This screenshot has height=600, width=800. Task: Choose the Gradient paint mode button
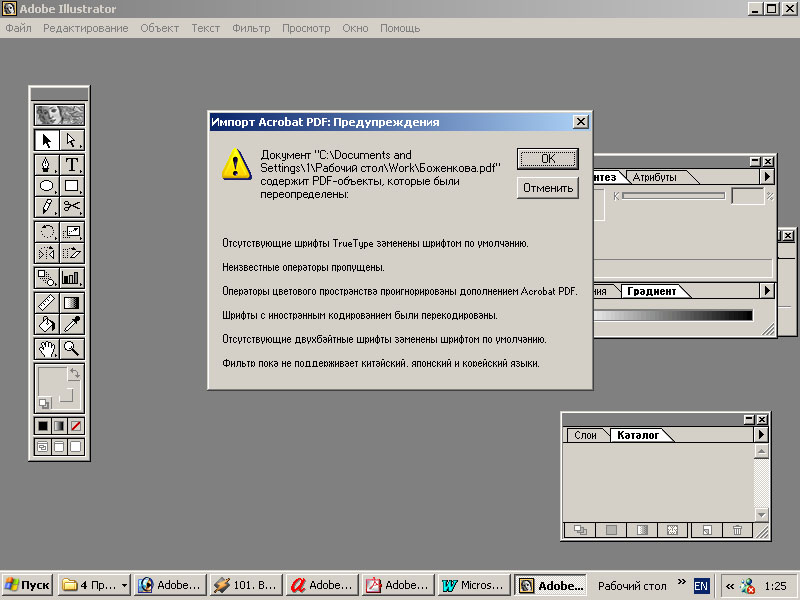[59, 426]
